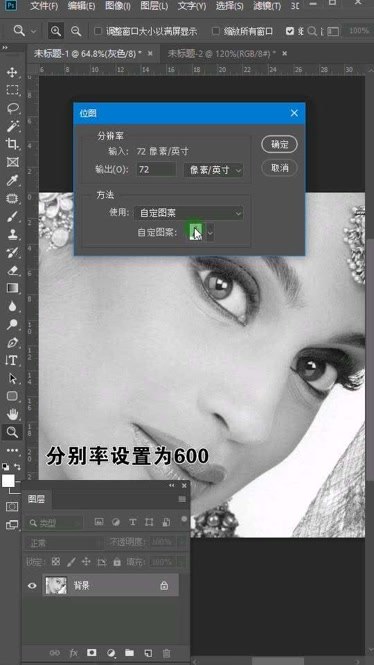Toggle the 缩放所有窗口 checkbox
This screenshot has width=374, height=665.
216,31
